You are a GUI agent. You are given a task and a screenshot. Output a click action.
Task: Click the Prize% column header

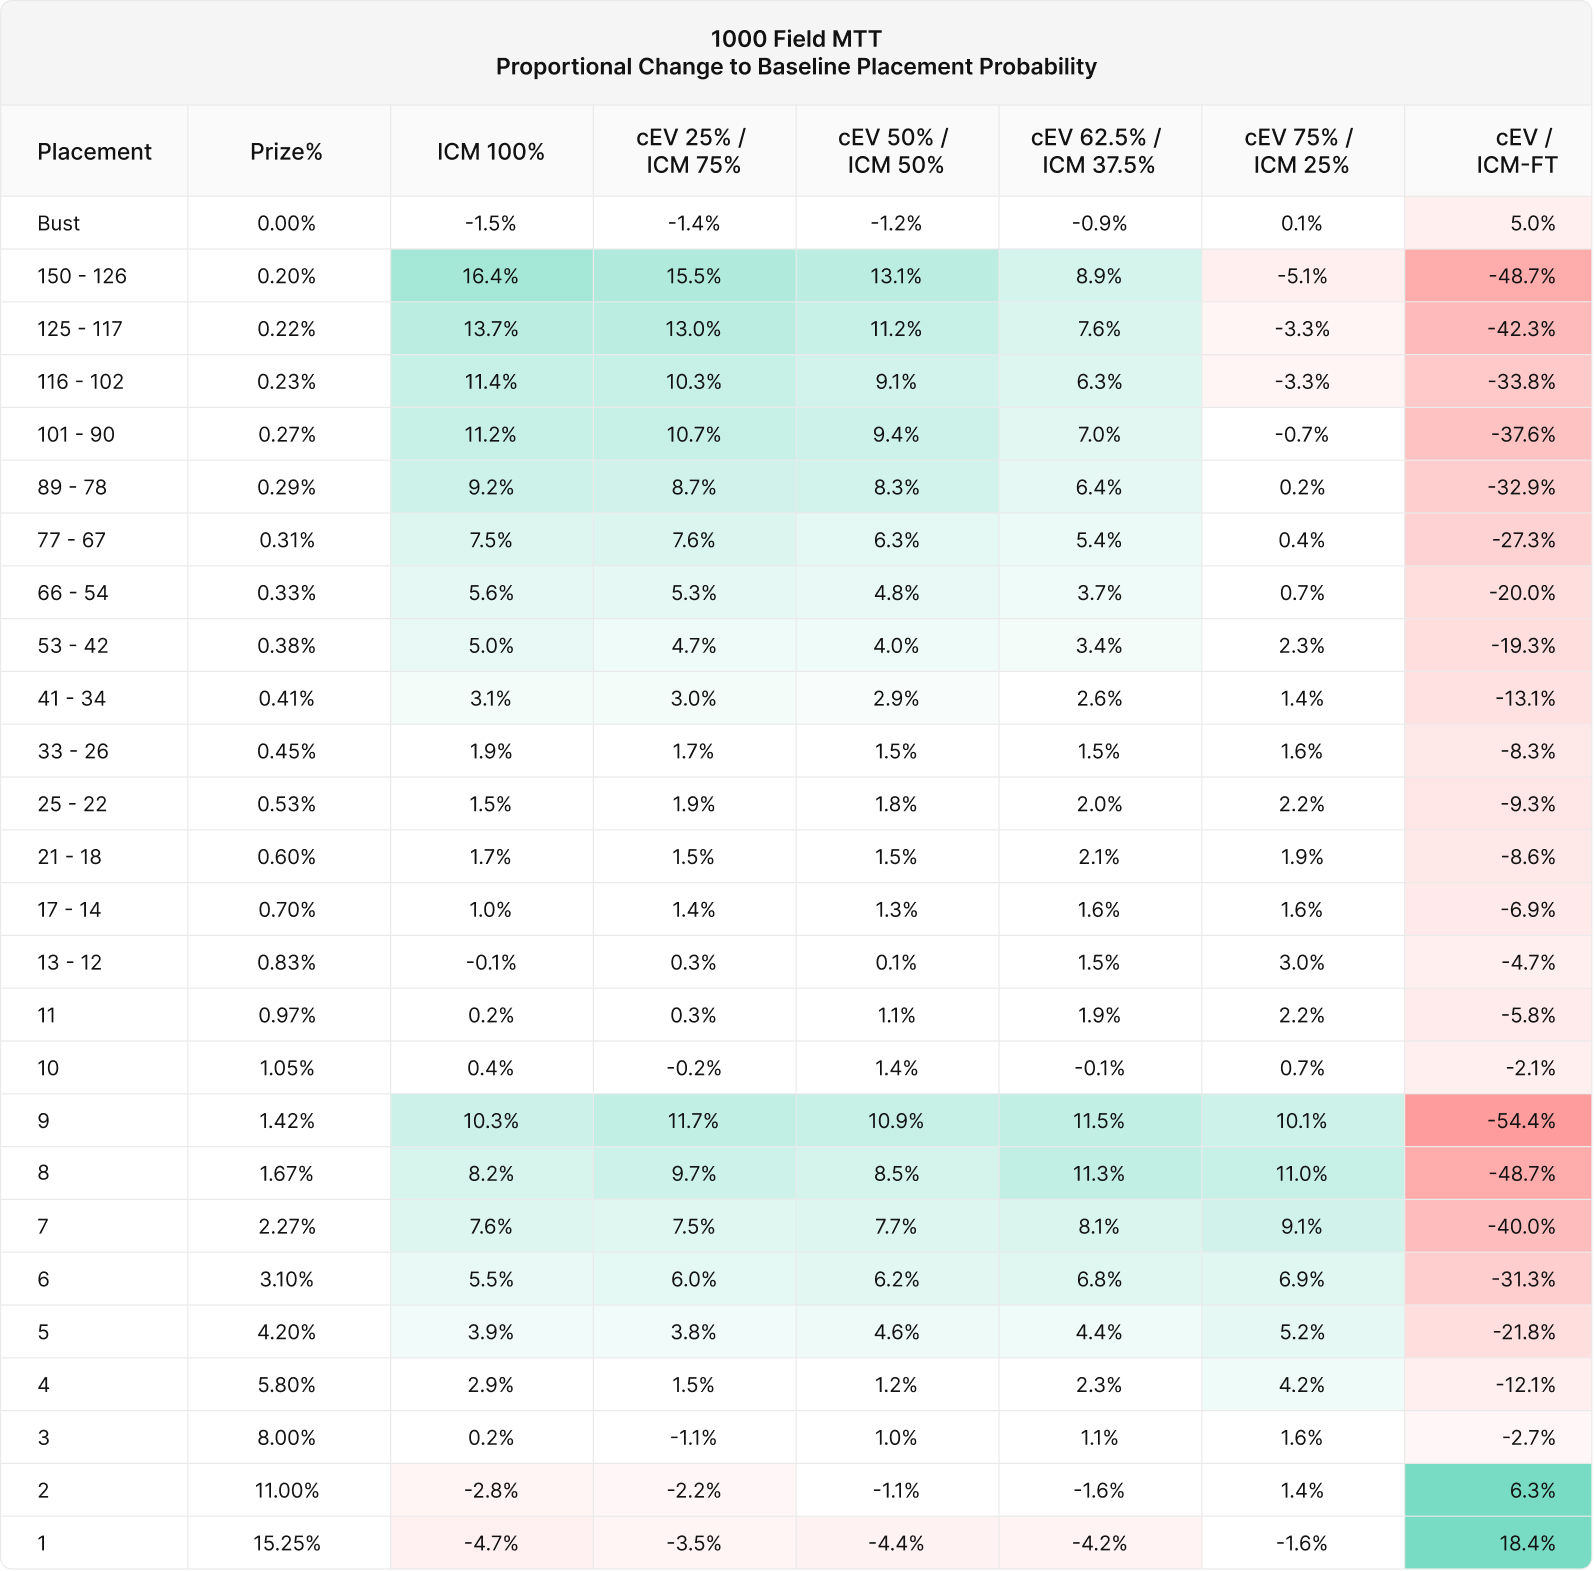click(x=286, y=152)
